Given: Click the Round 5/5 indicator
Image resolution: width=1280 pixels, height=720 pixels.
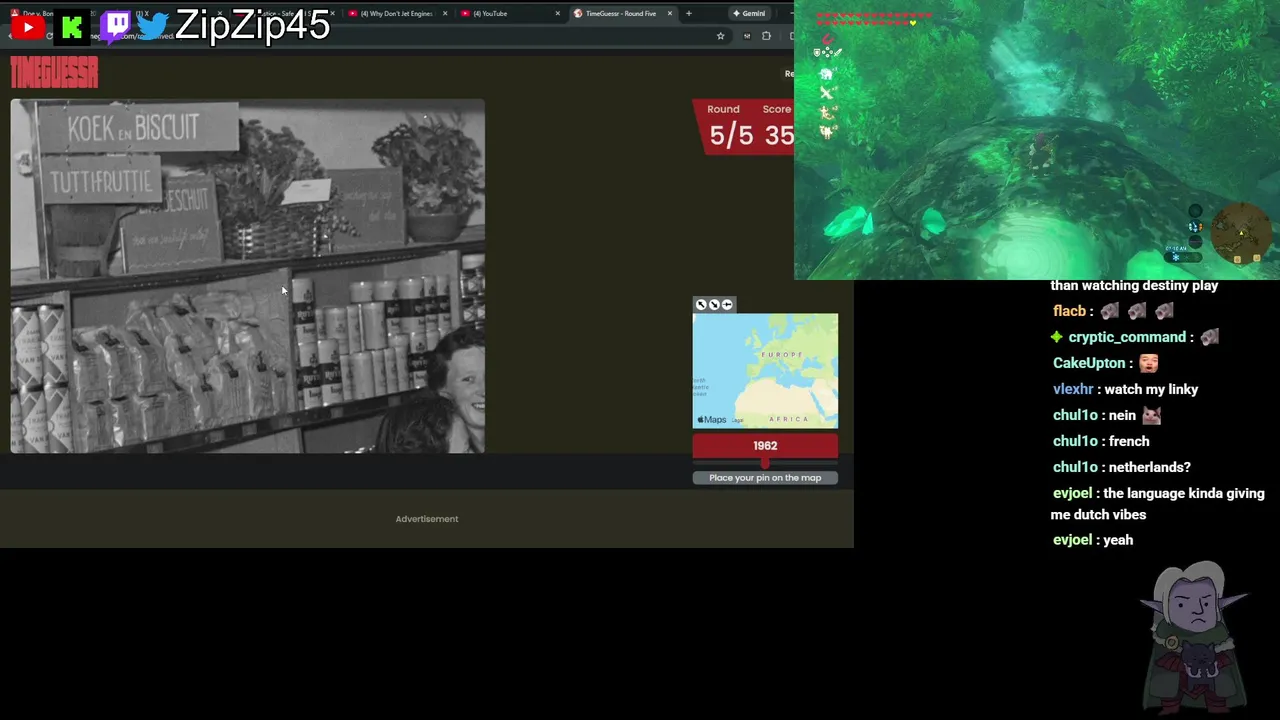Looking at the screenshot, I should 731,127.
